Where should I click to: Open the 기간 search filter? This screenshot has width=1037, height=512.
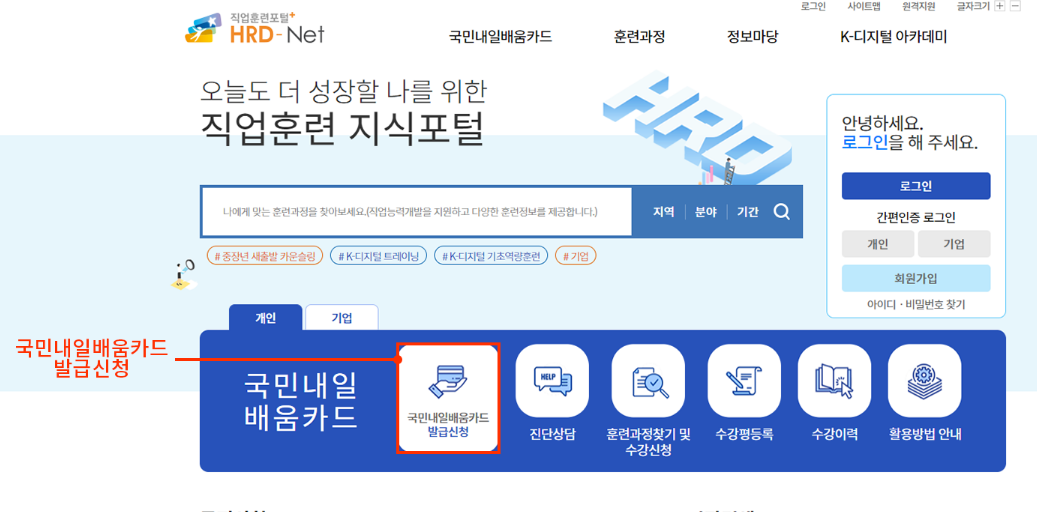748,212
